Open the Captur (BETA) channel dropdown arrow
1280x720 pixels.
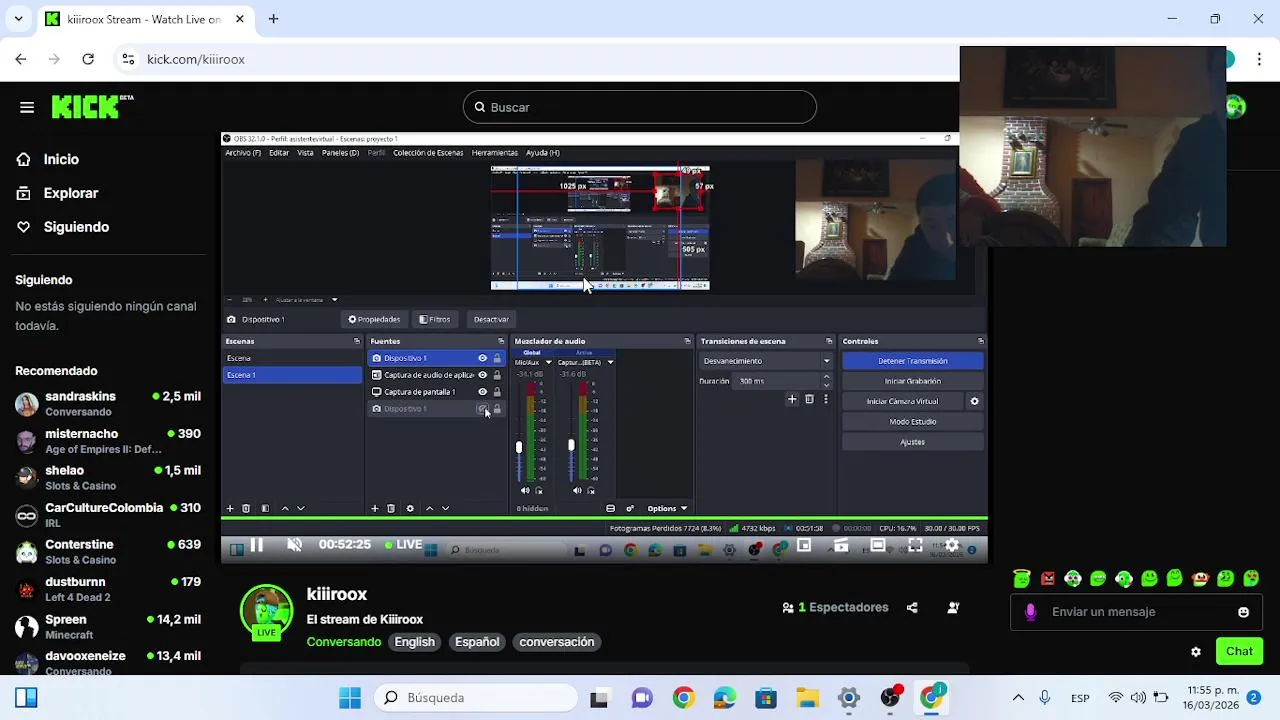point(610,362)
